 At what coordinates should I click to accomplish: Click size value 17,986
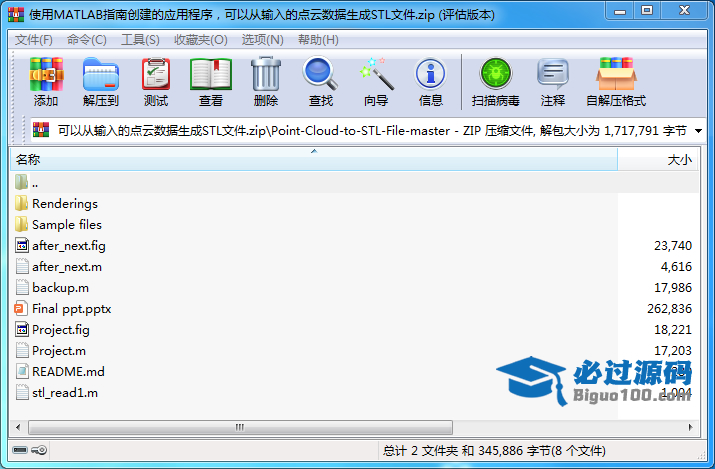673,288
